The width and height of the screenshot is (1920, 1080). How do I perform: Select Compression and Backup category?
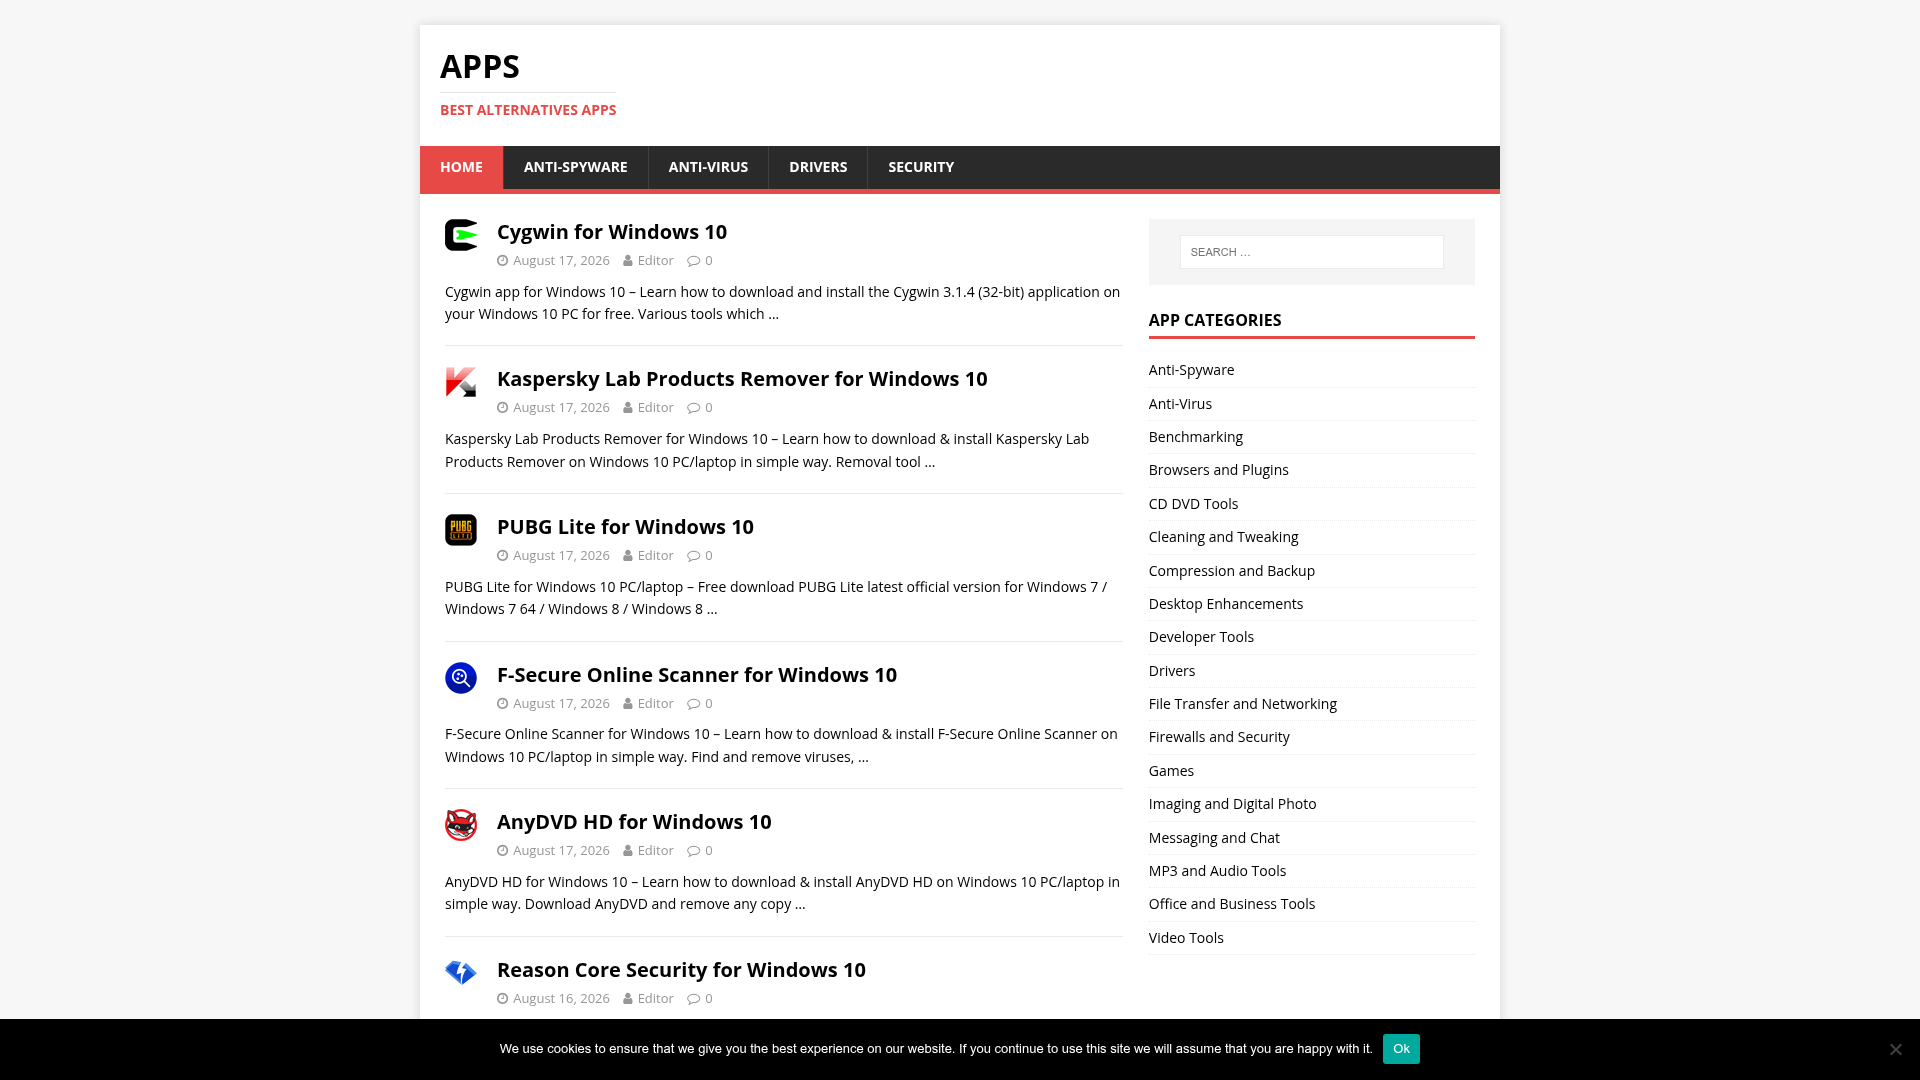(x=1232, y=571)
